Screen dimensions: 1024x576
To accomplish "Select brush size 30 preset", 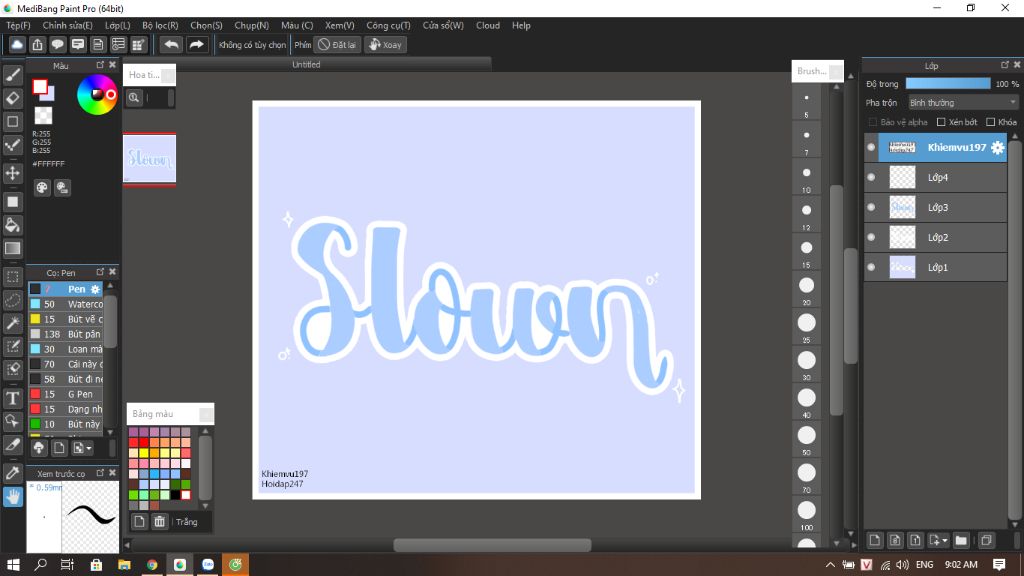I will click(807, 364).
